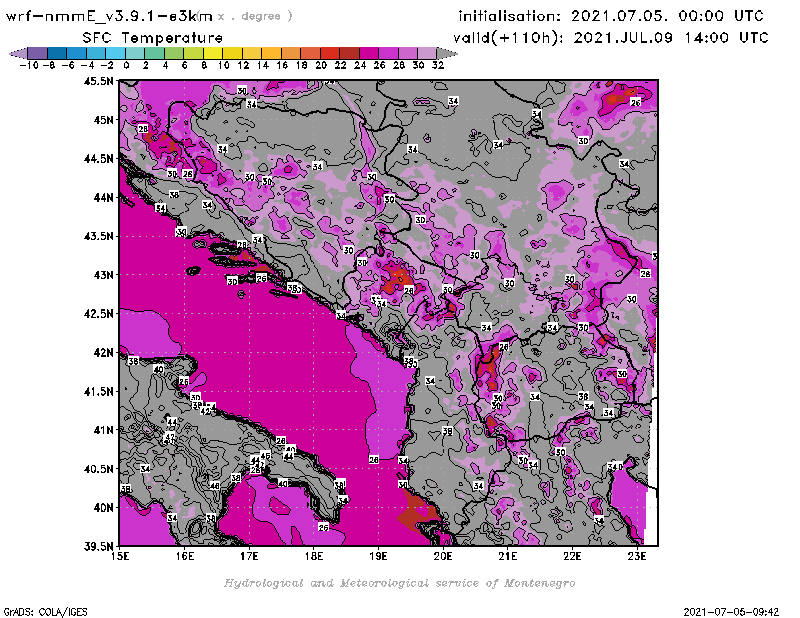Click the 43N latitude axis label
This screenshot has width=800, height=618.
(x=103, y=275)
